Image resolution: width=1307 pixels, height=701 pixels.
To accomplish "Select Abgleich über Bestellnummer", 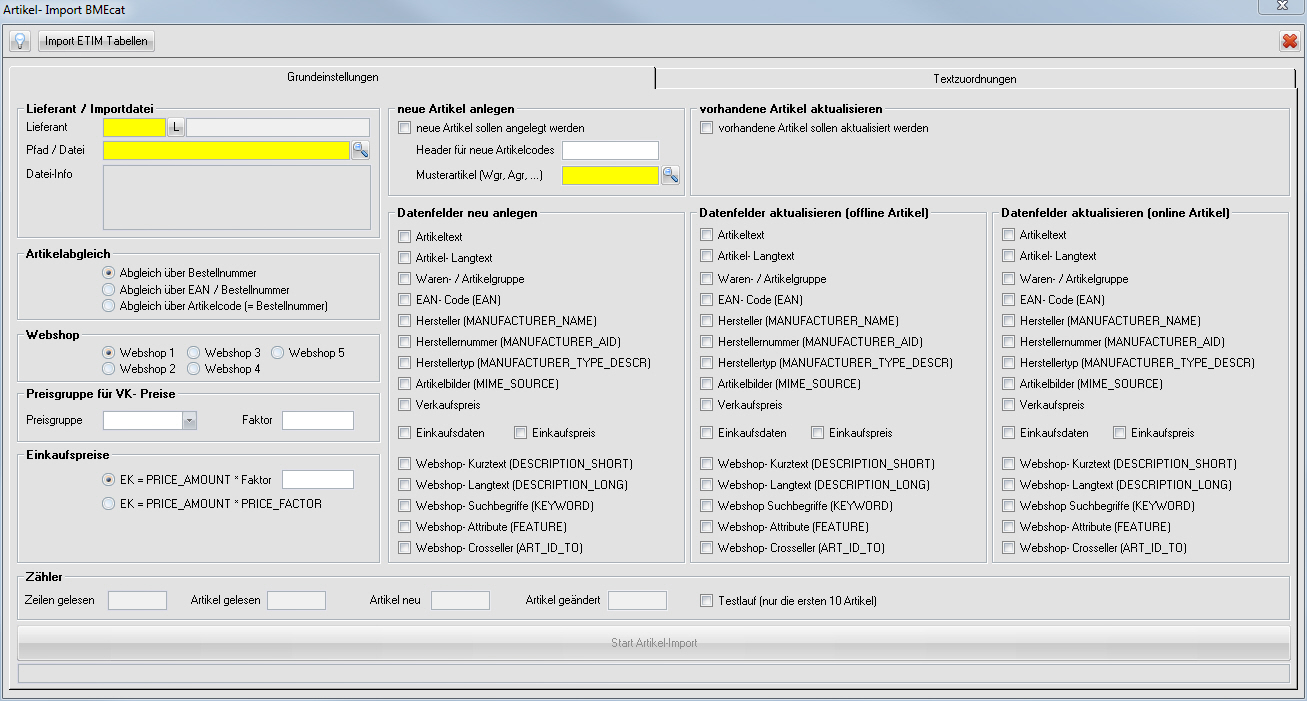I will (109, 272).
